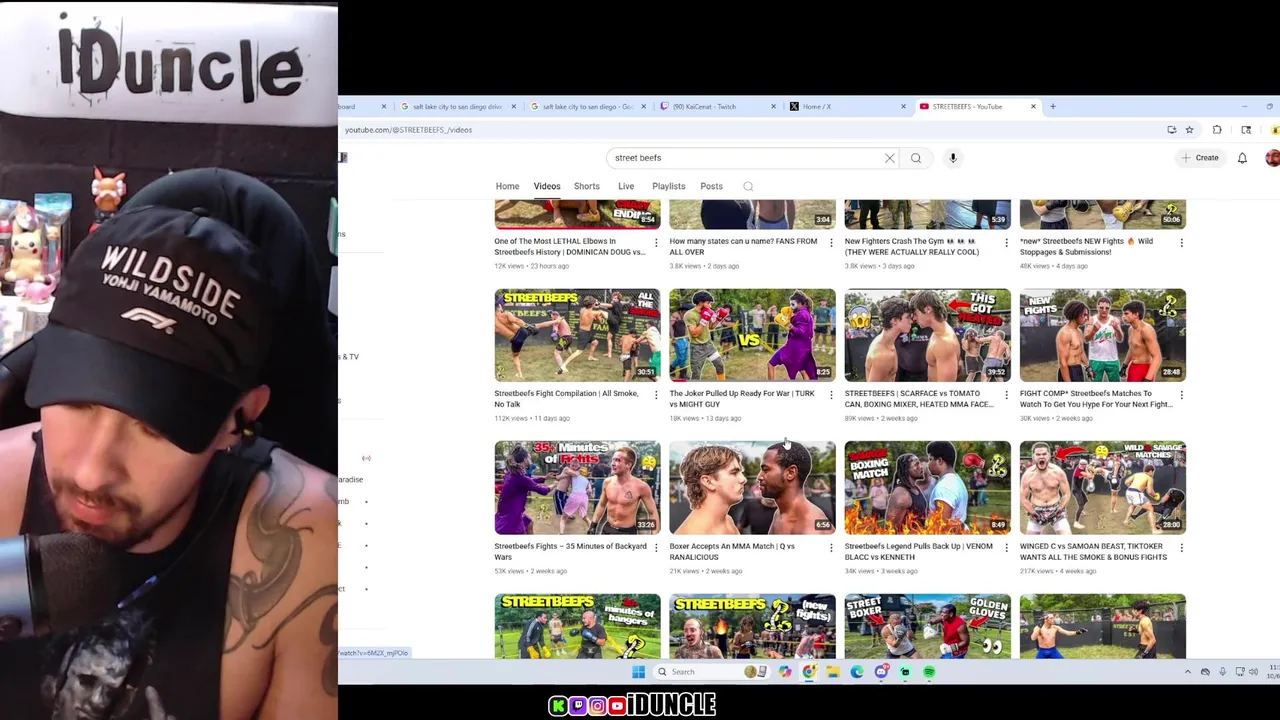Close the KaiCenat Twitch browser tab
This screenshot has height=720, width=1280.
[x=773, y=106]
